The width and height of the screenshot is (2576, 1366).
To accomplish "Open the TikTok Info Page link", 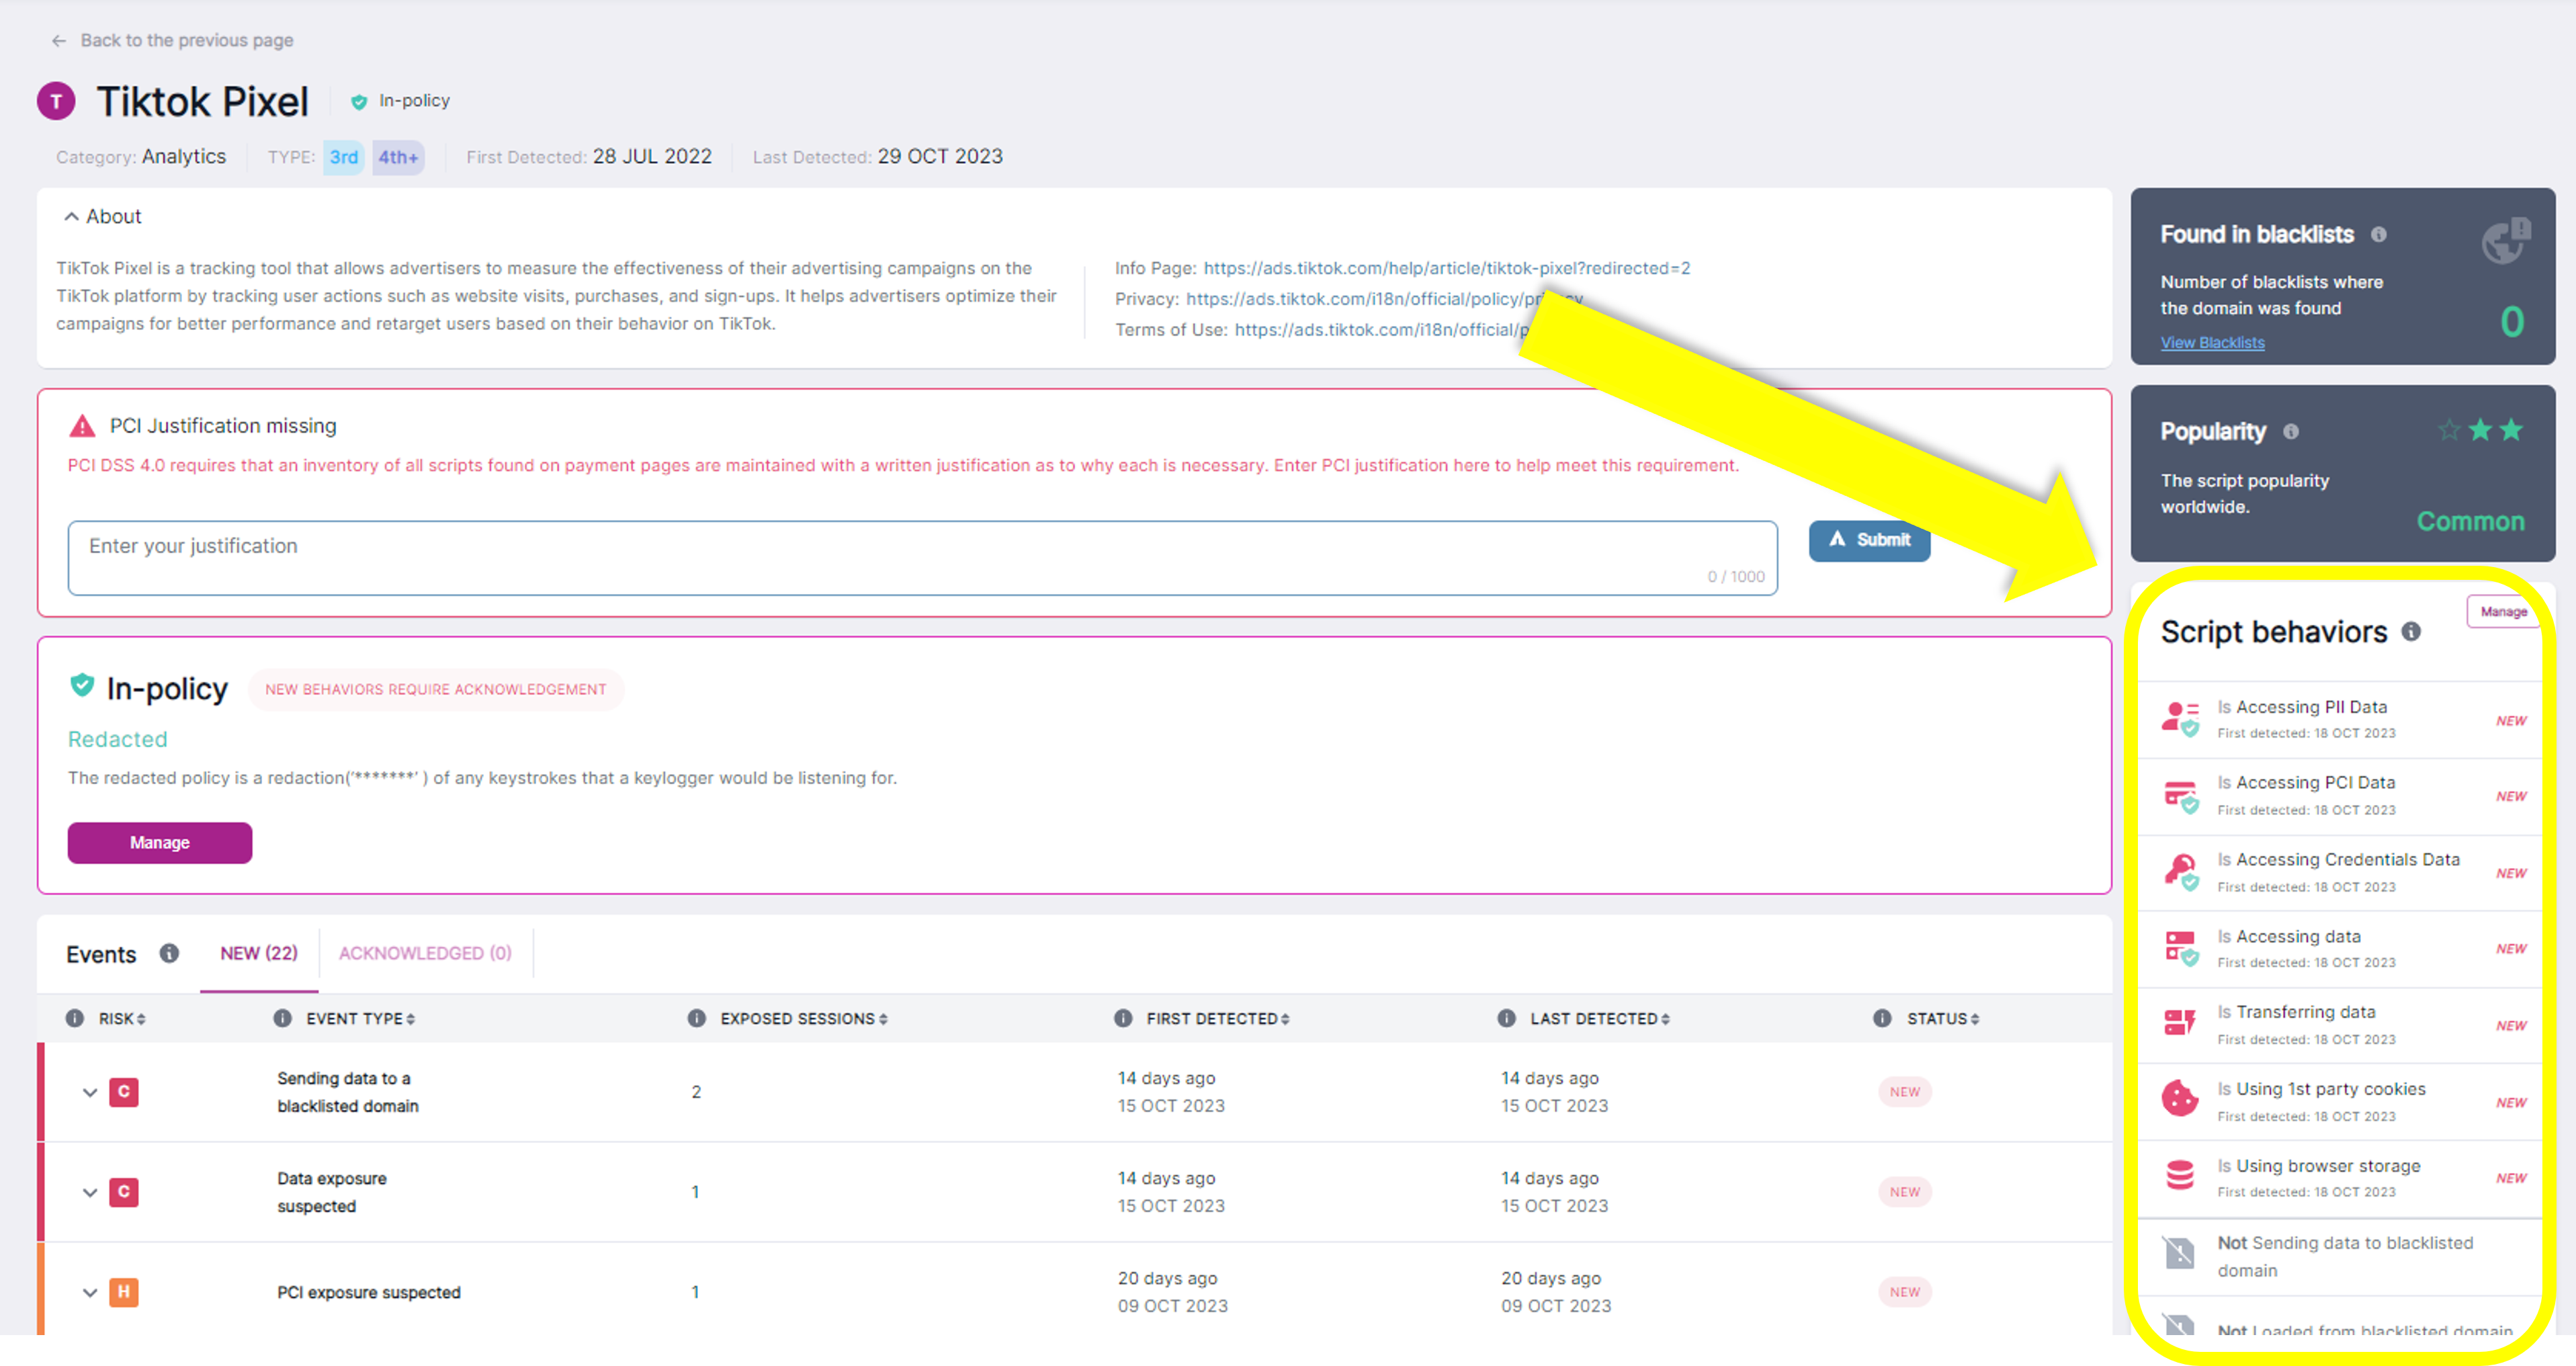I will click(x=1446, y=268).
